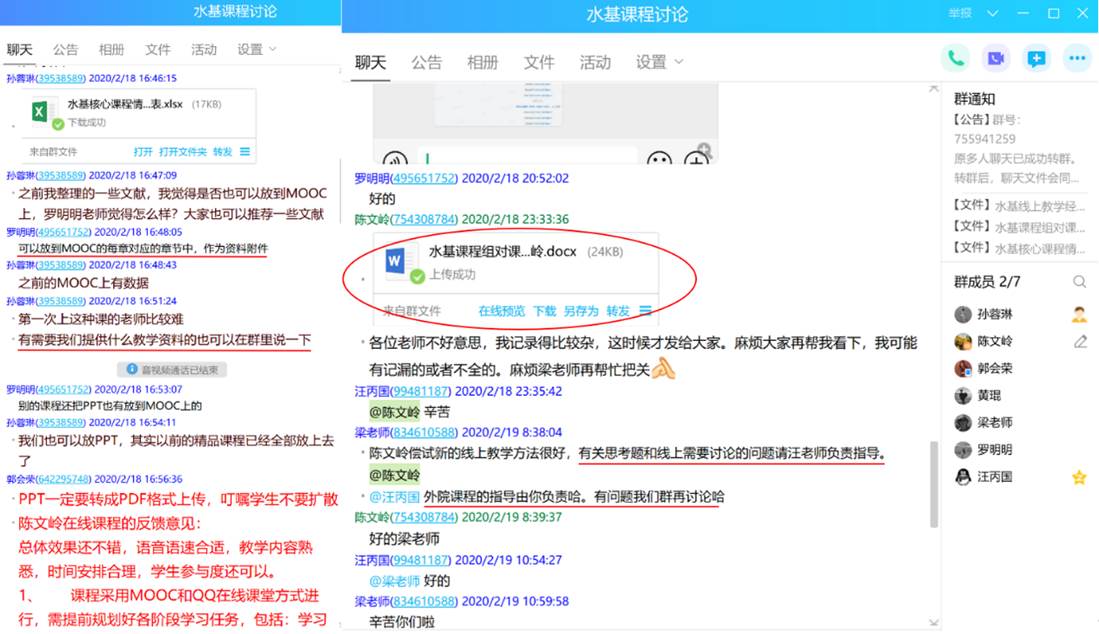Expand the 设置 dropdown in the right window

coord(659,62)
